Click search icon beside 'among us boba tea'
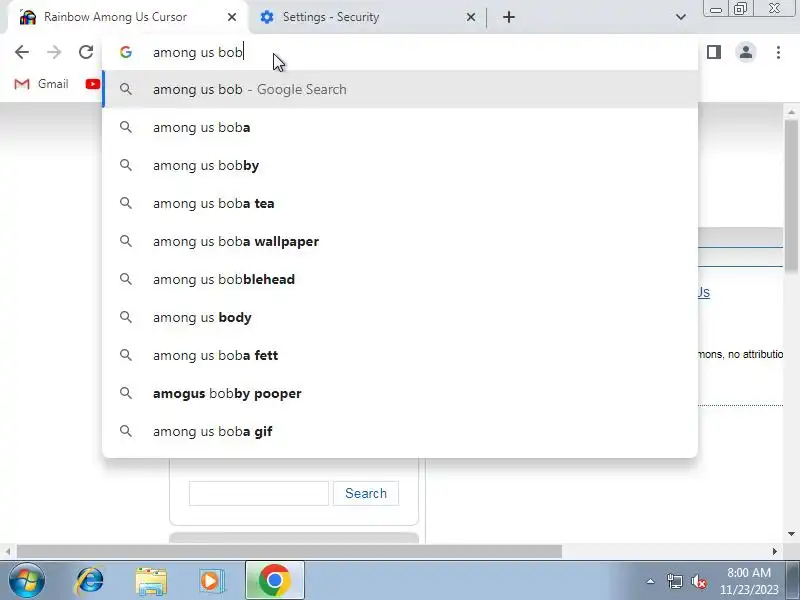This screenshot has width=800, height=600. point(126,203)
